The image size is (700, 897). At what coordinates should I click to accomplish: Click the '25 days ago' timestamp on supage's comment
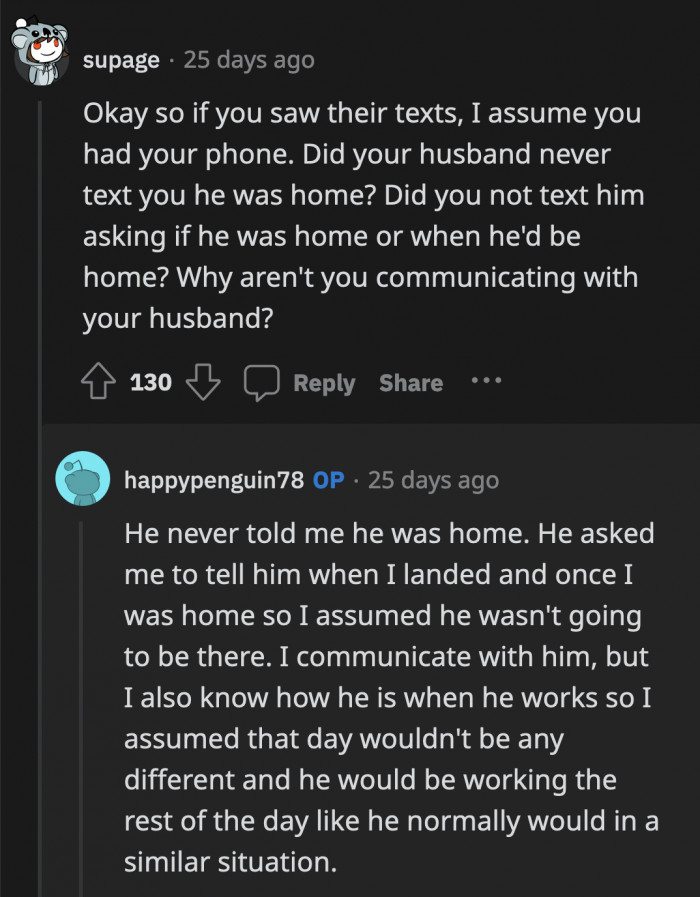[248, 59]
